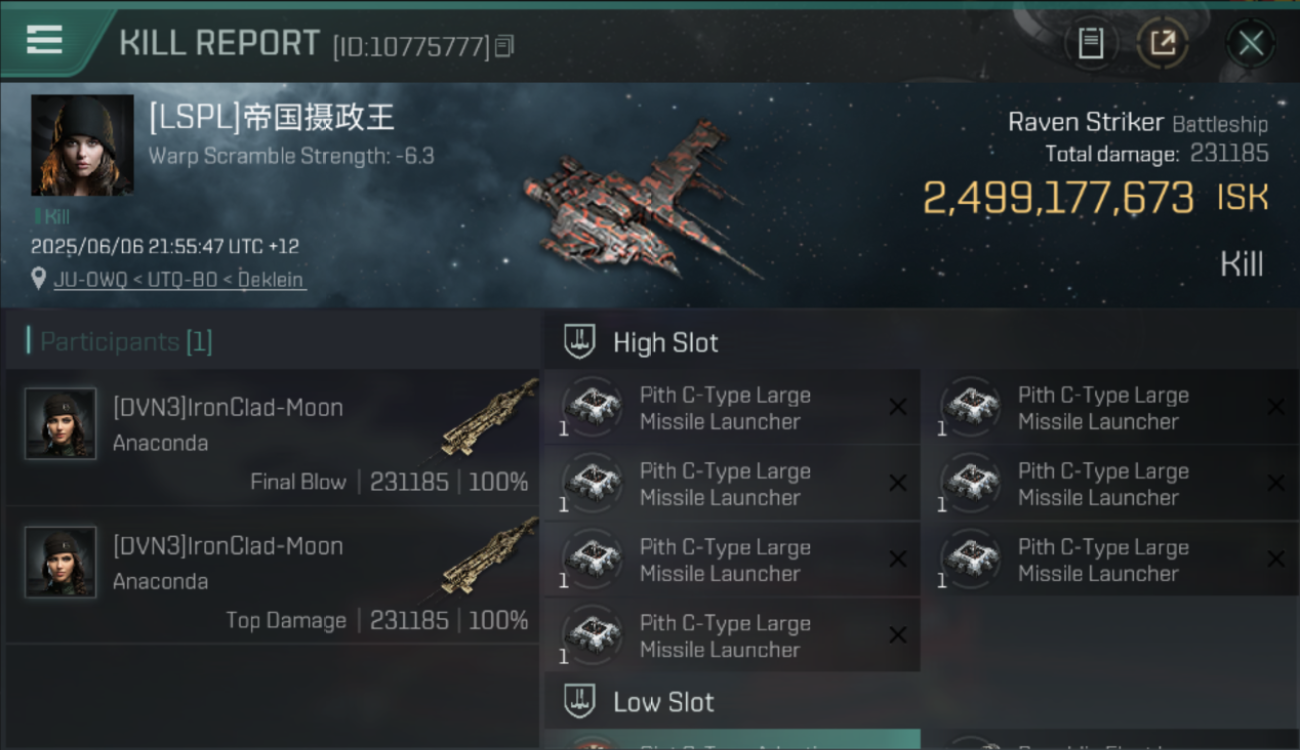Tap first Pith C-Type Large Missile Launcher icon
The image size is (1300, 750).
coord(593,407)
